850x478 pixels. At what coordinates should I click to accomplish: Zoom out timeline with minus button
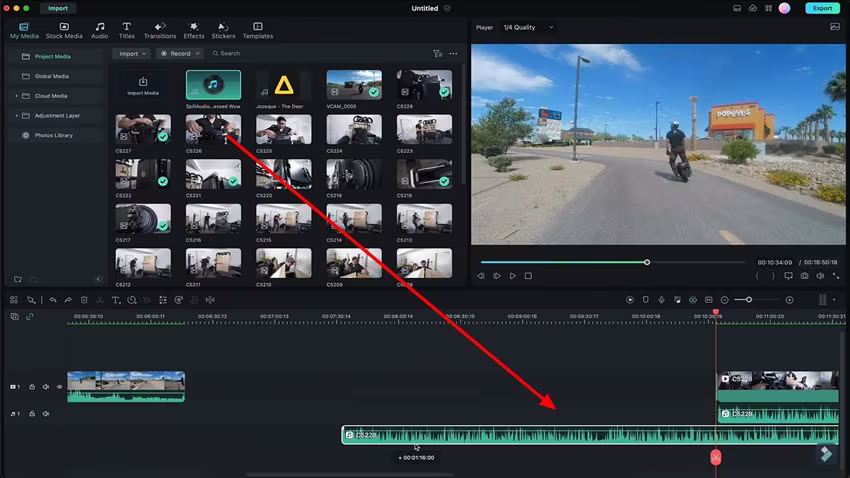724,300
